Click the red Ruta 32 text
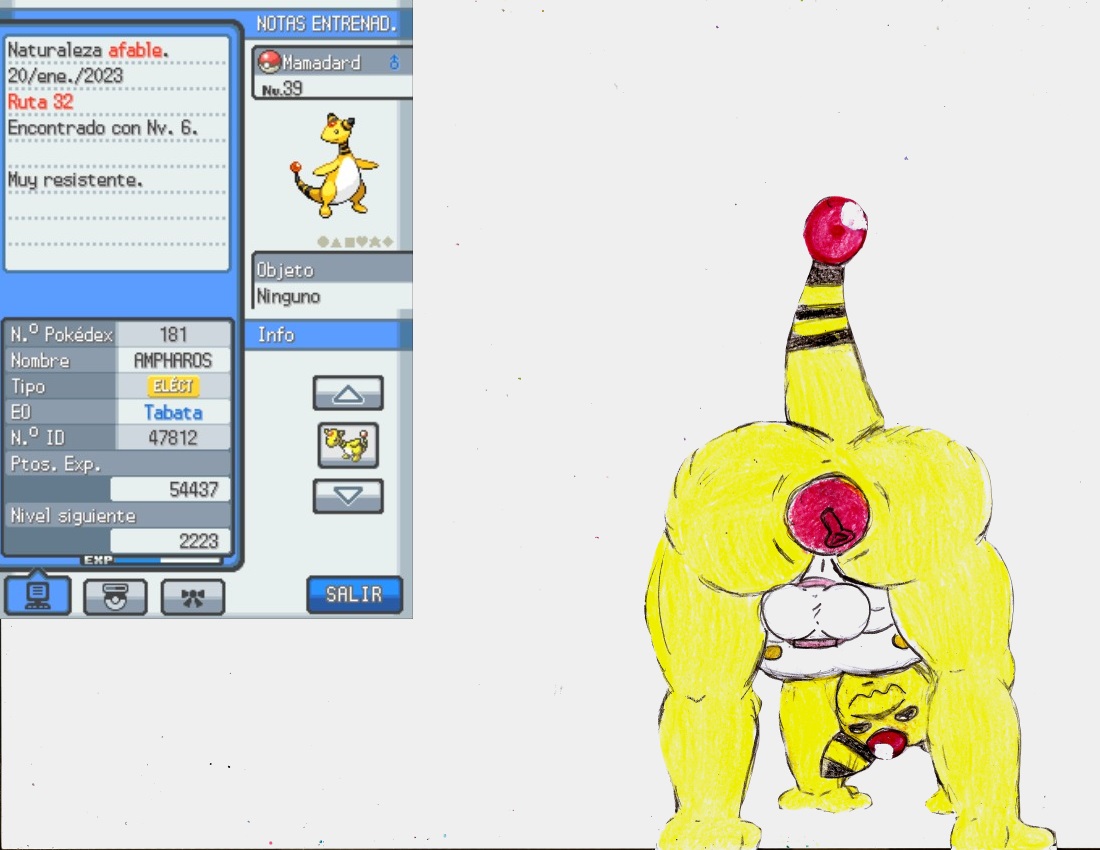The image size is (1100, 850). [40, 102]
